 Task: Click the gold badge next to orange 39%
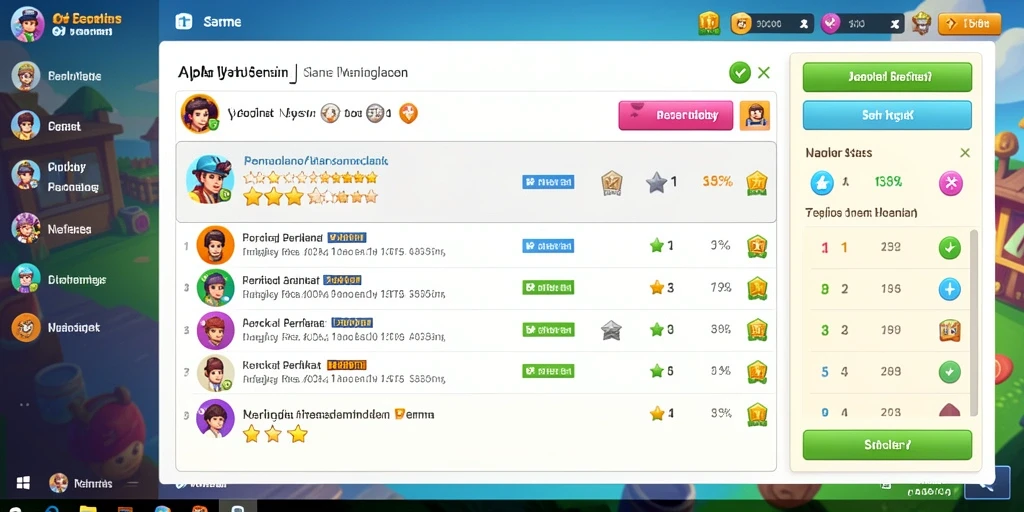[756, 182]
